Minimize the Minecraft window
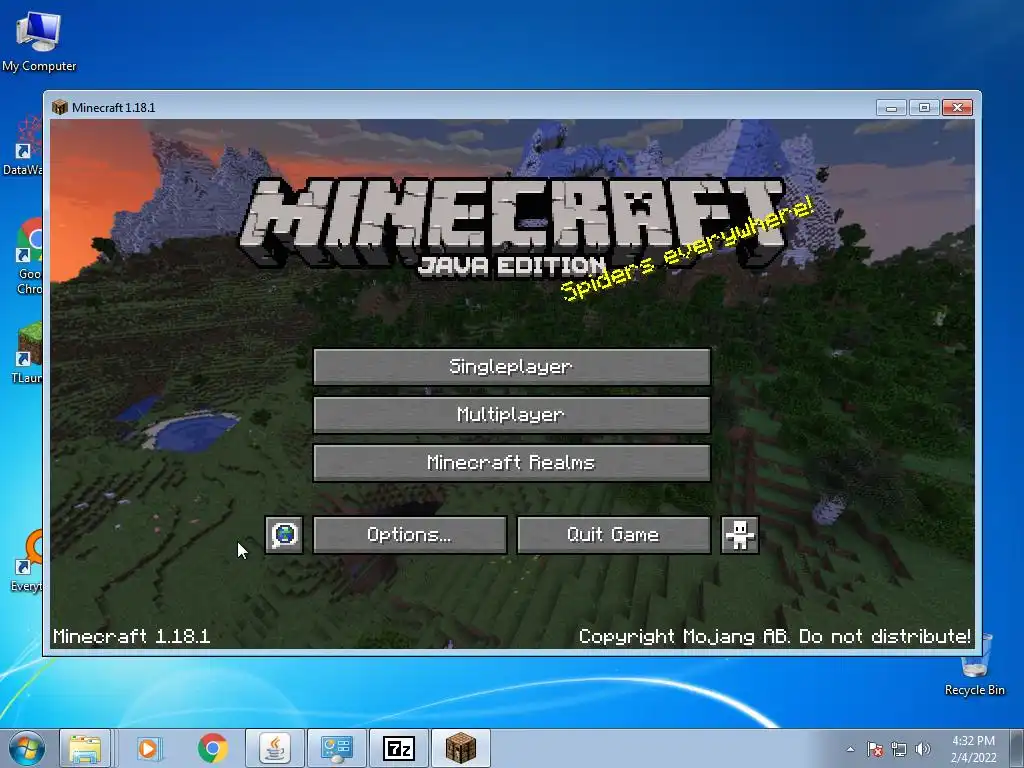Screen dimensions: 1024x768 891,107
